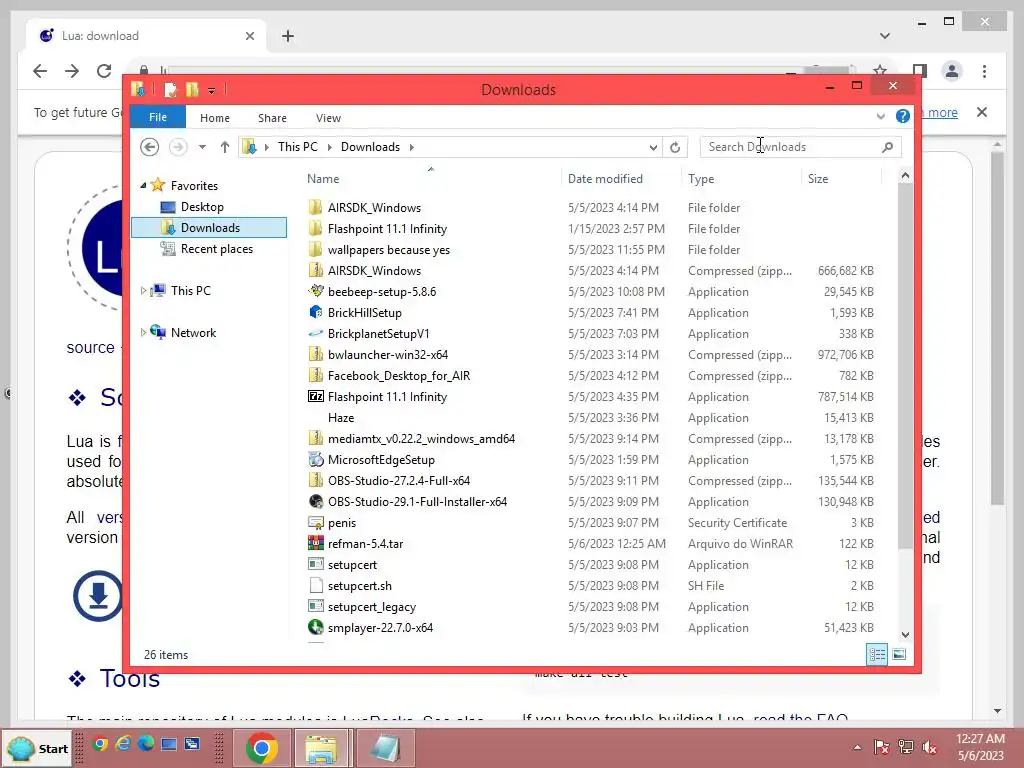Click the file list scrollbar down arrow
The image size is (1024, 768).
pos(905,634)
